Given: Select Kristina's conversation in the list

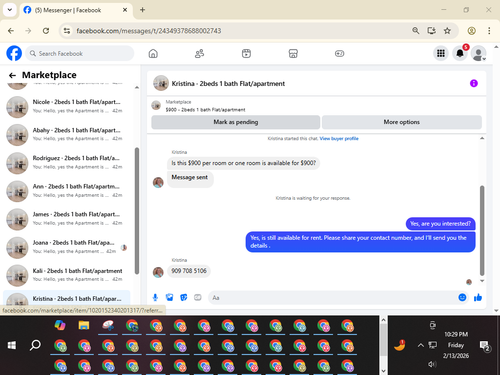Looking at the screenshot, I should click(67, 299).
